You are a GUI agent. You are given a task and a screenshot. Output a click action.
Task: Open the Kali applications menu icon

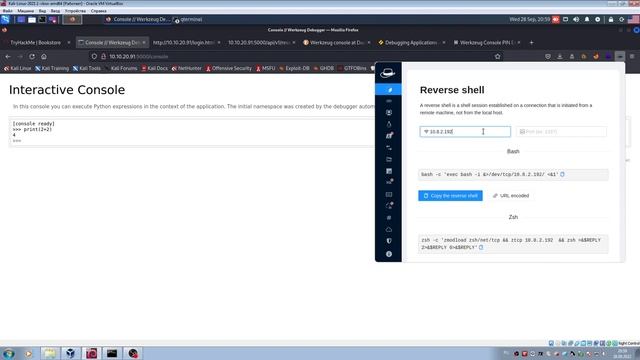pyautogui.click(x=5, y=19)
